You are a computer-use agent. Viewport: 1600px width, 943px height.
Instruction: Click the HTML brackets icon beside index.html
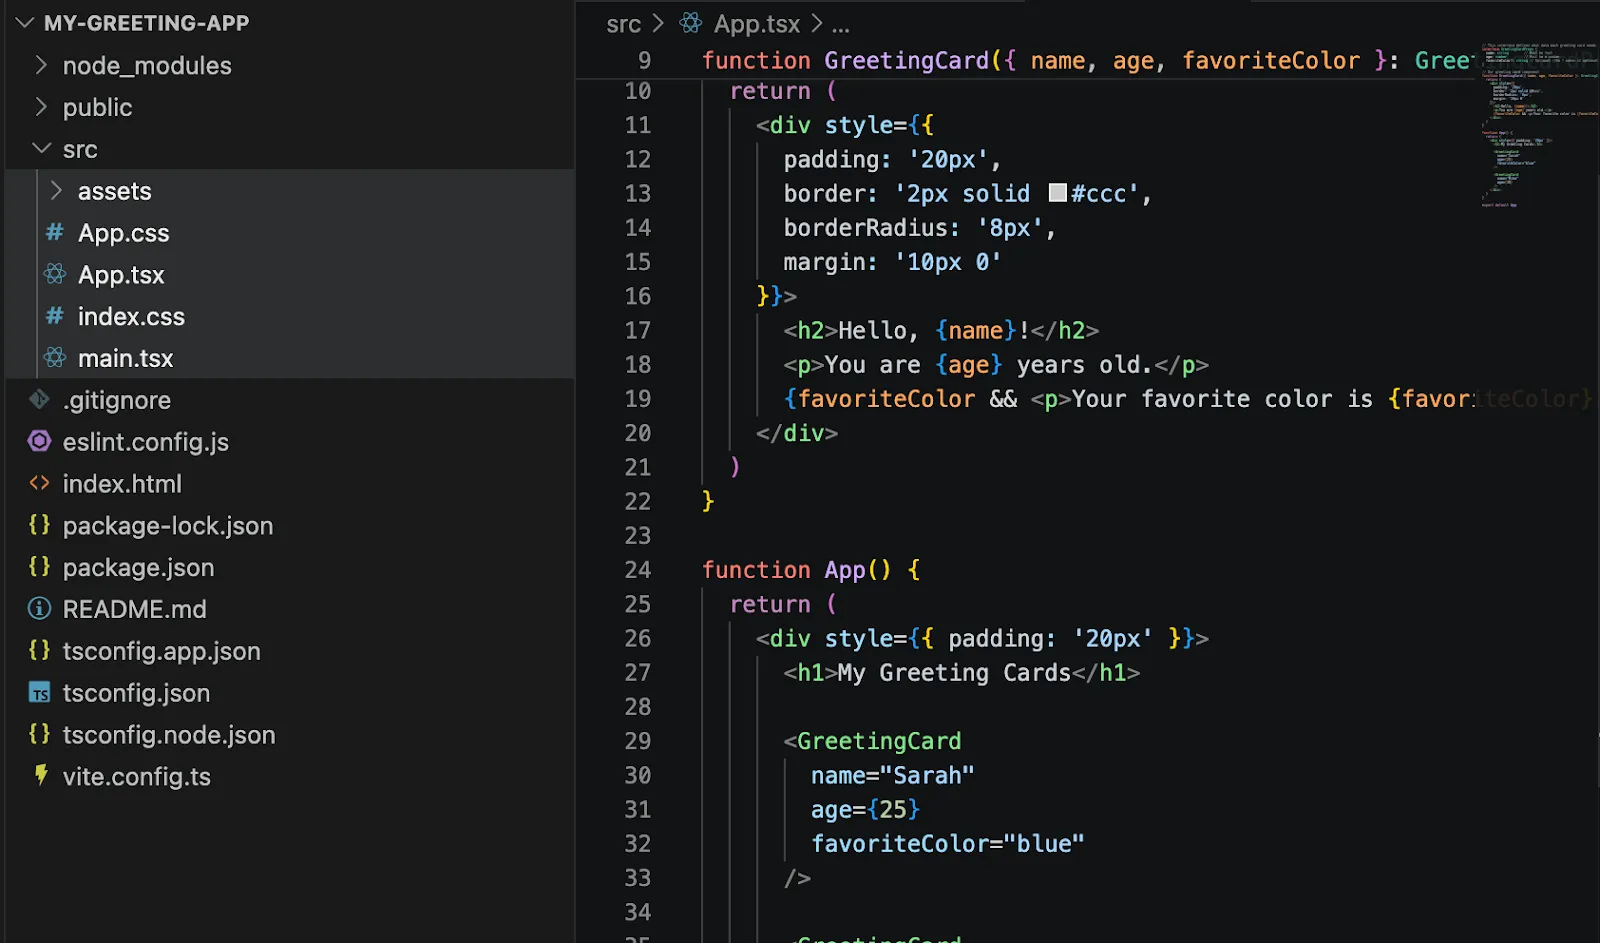(x=39, y=483)
